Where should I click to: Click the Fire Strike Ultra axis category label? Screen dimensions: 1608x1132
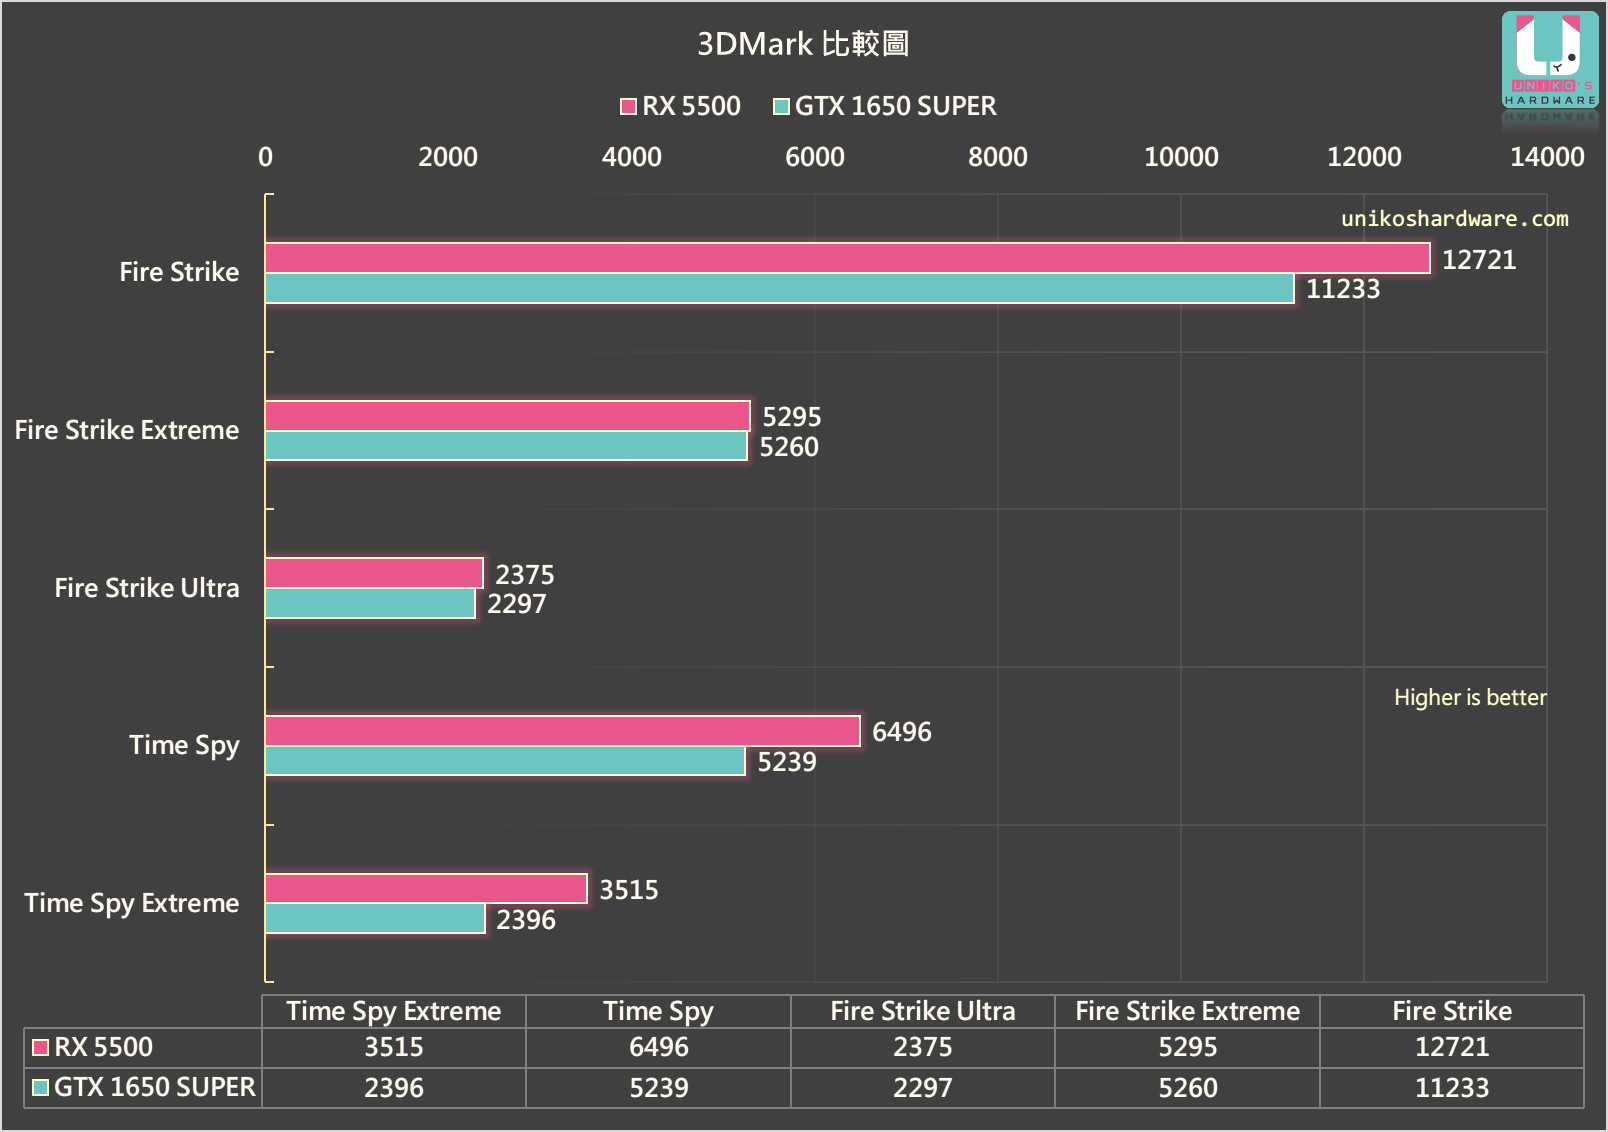(x=147, y=588)
